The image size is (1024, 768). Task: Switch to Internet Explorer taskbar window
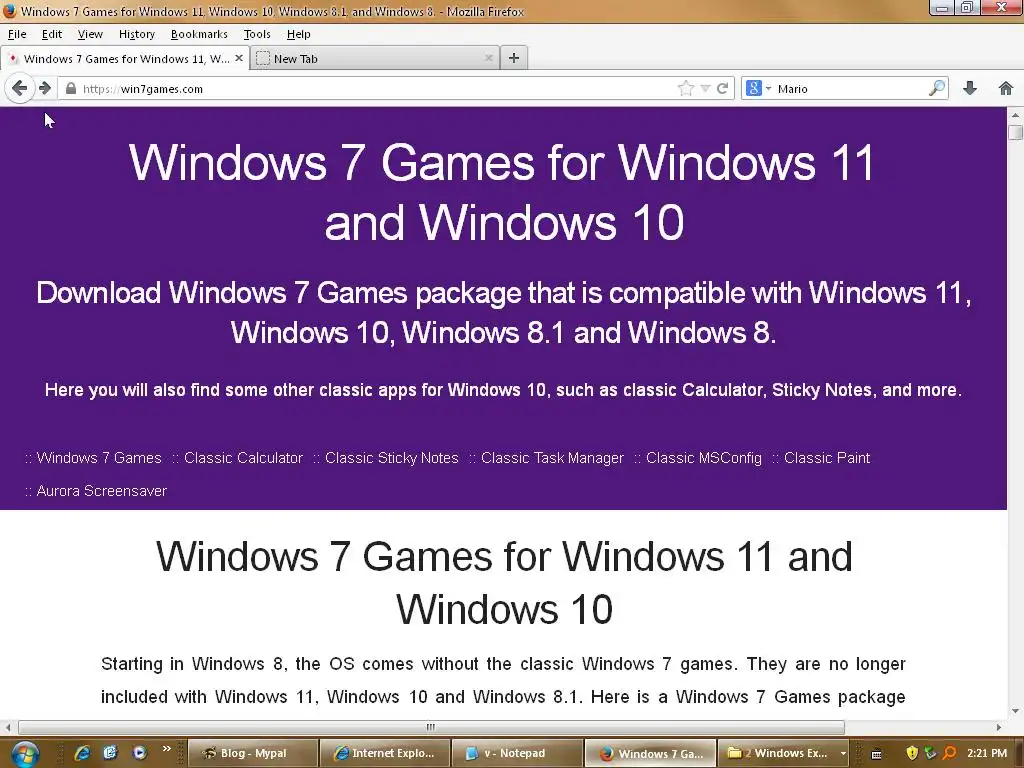pyautogui.click(x=385, y=753)
